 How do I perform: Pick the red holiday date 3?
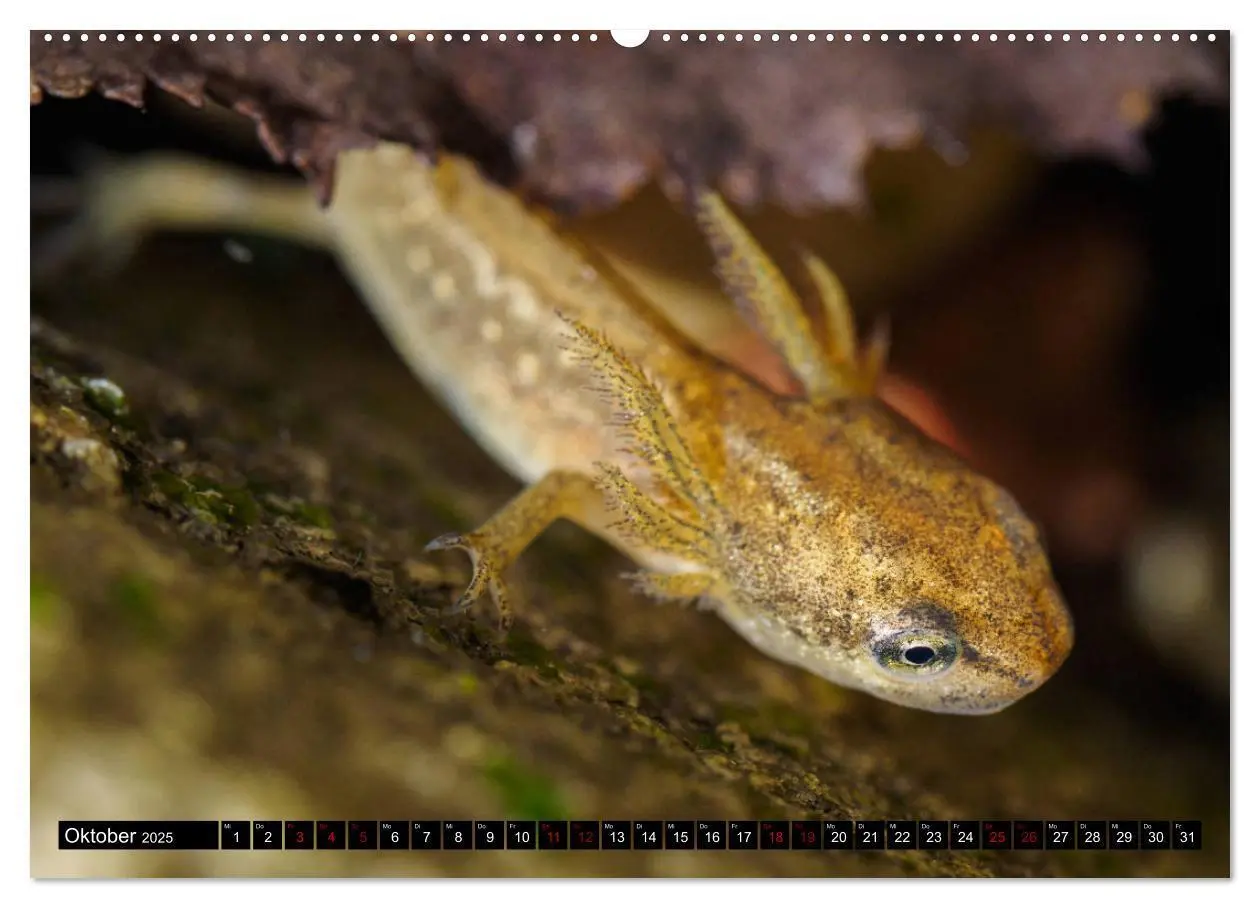pos(299,836)
